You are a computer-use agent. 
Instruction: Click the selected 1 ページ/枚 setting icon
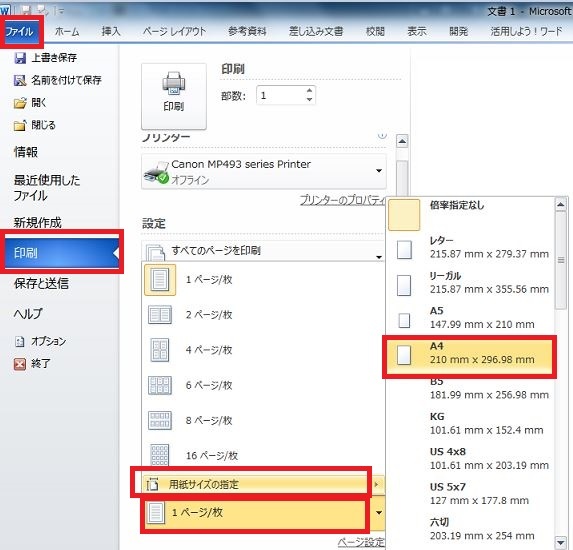tap(156, 512)
